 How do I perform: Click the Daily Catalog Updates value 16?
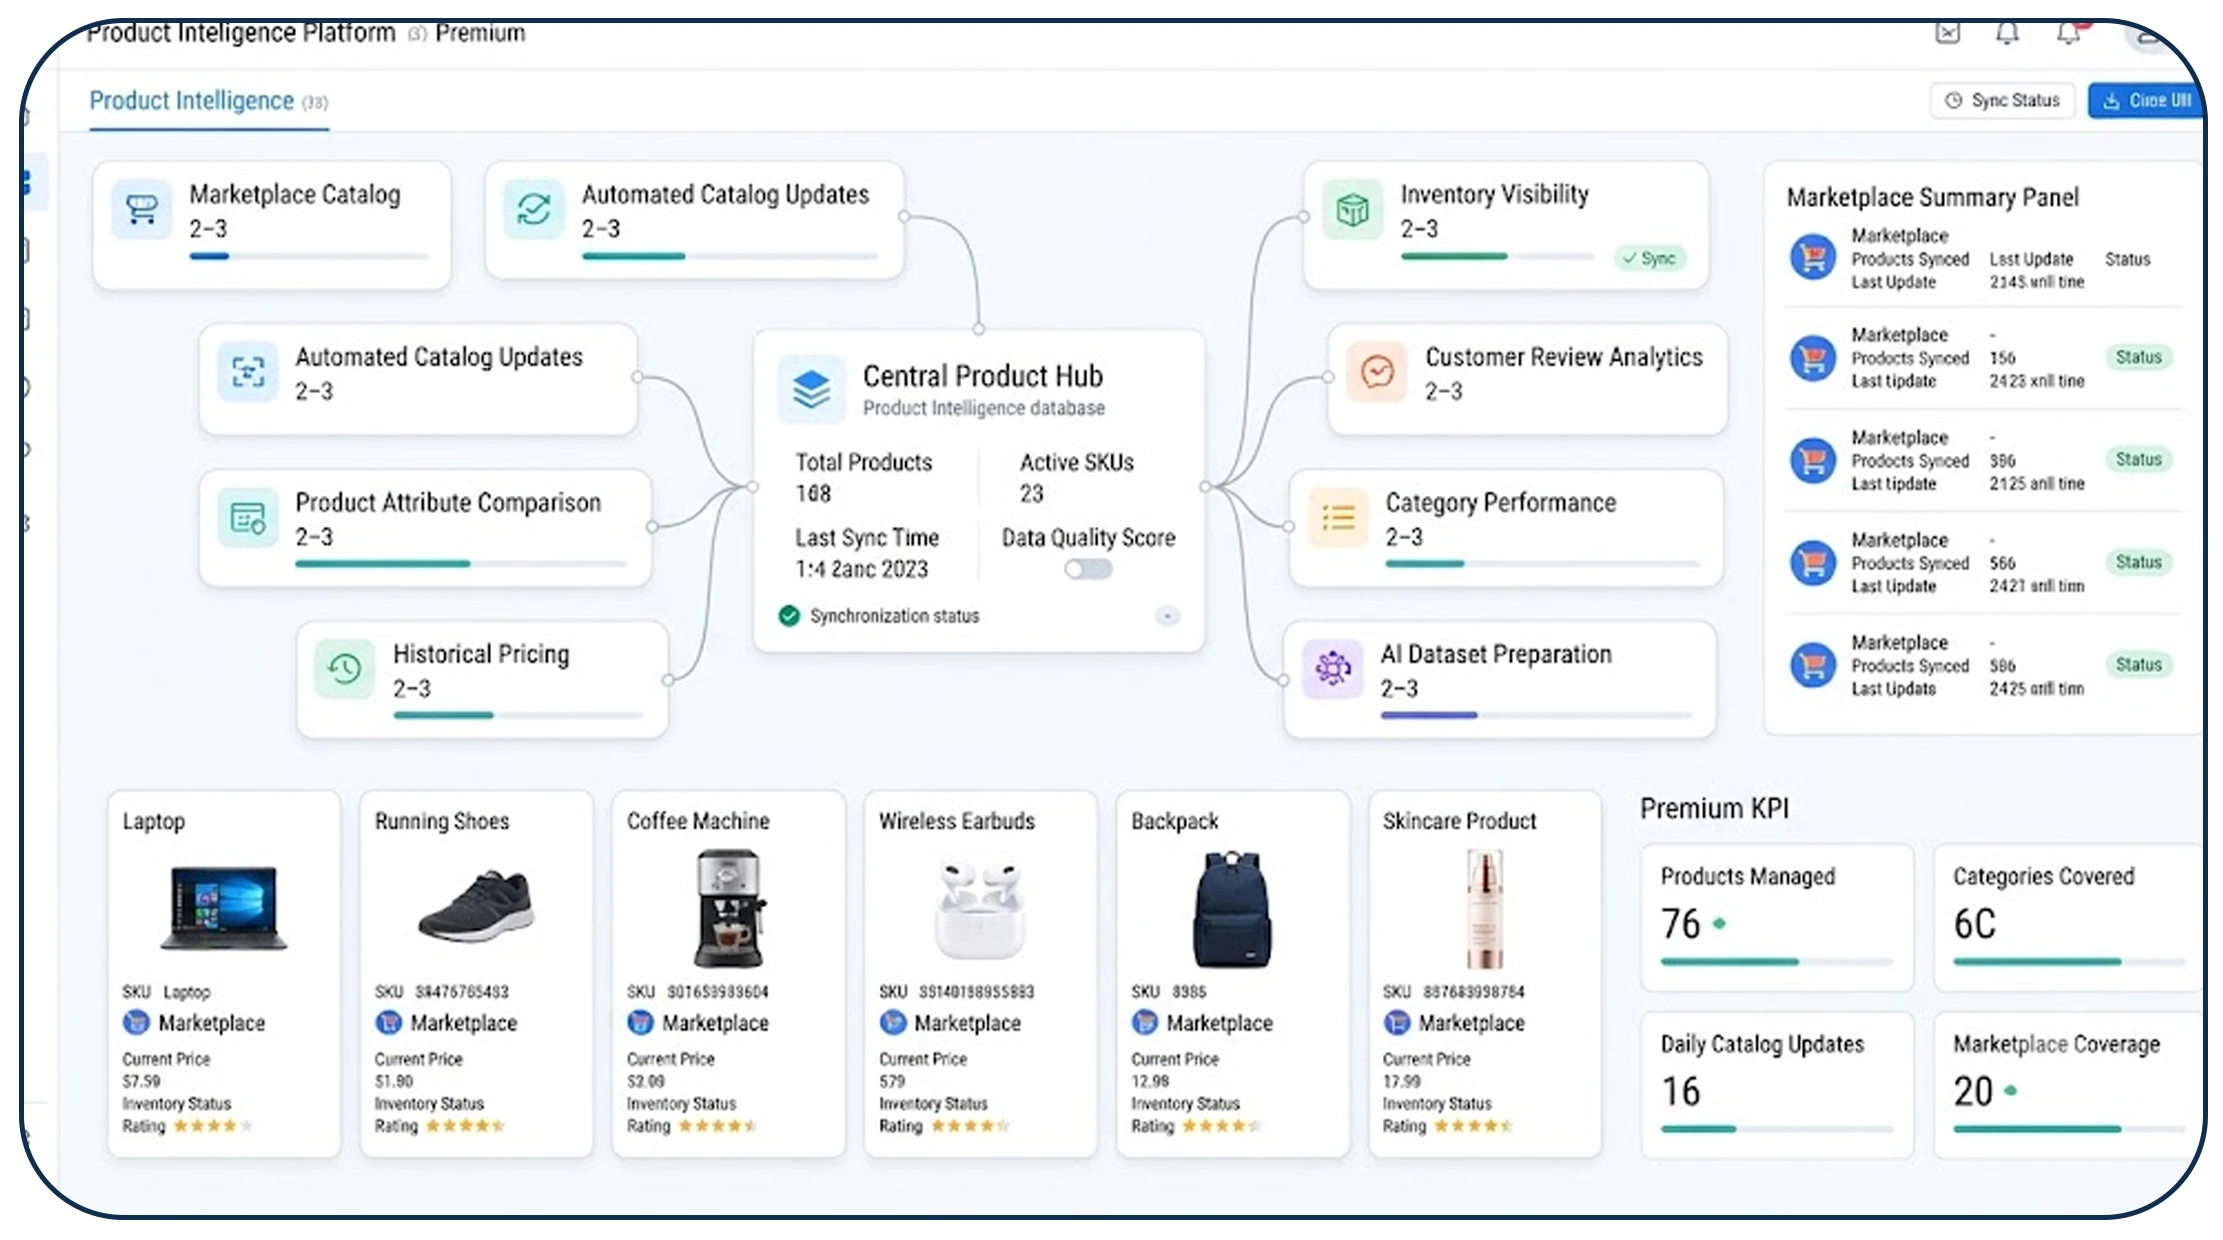(1681, 1091)
